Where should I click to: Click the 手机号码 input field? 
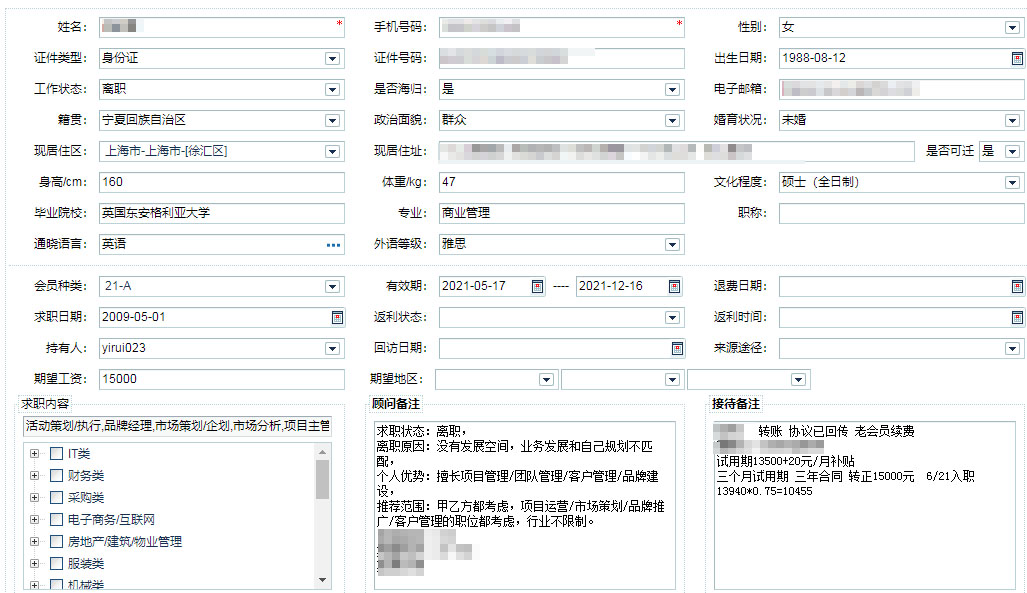pos(561,27)
